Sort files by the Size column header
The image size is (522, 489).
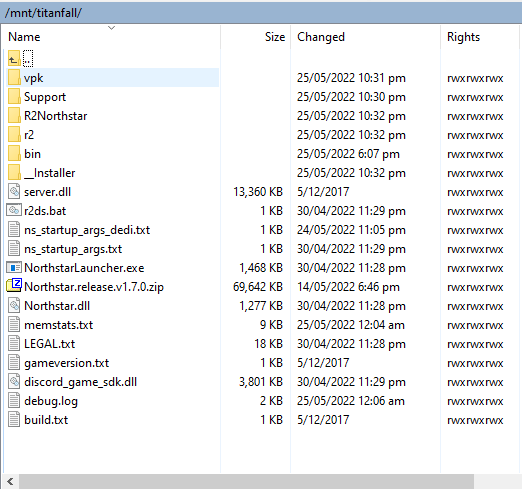256,37
